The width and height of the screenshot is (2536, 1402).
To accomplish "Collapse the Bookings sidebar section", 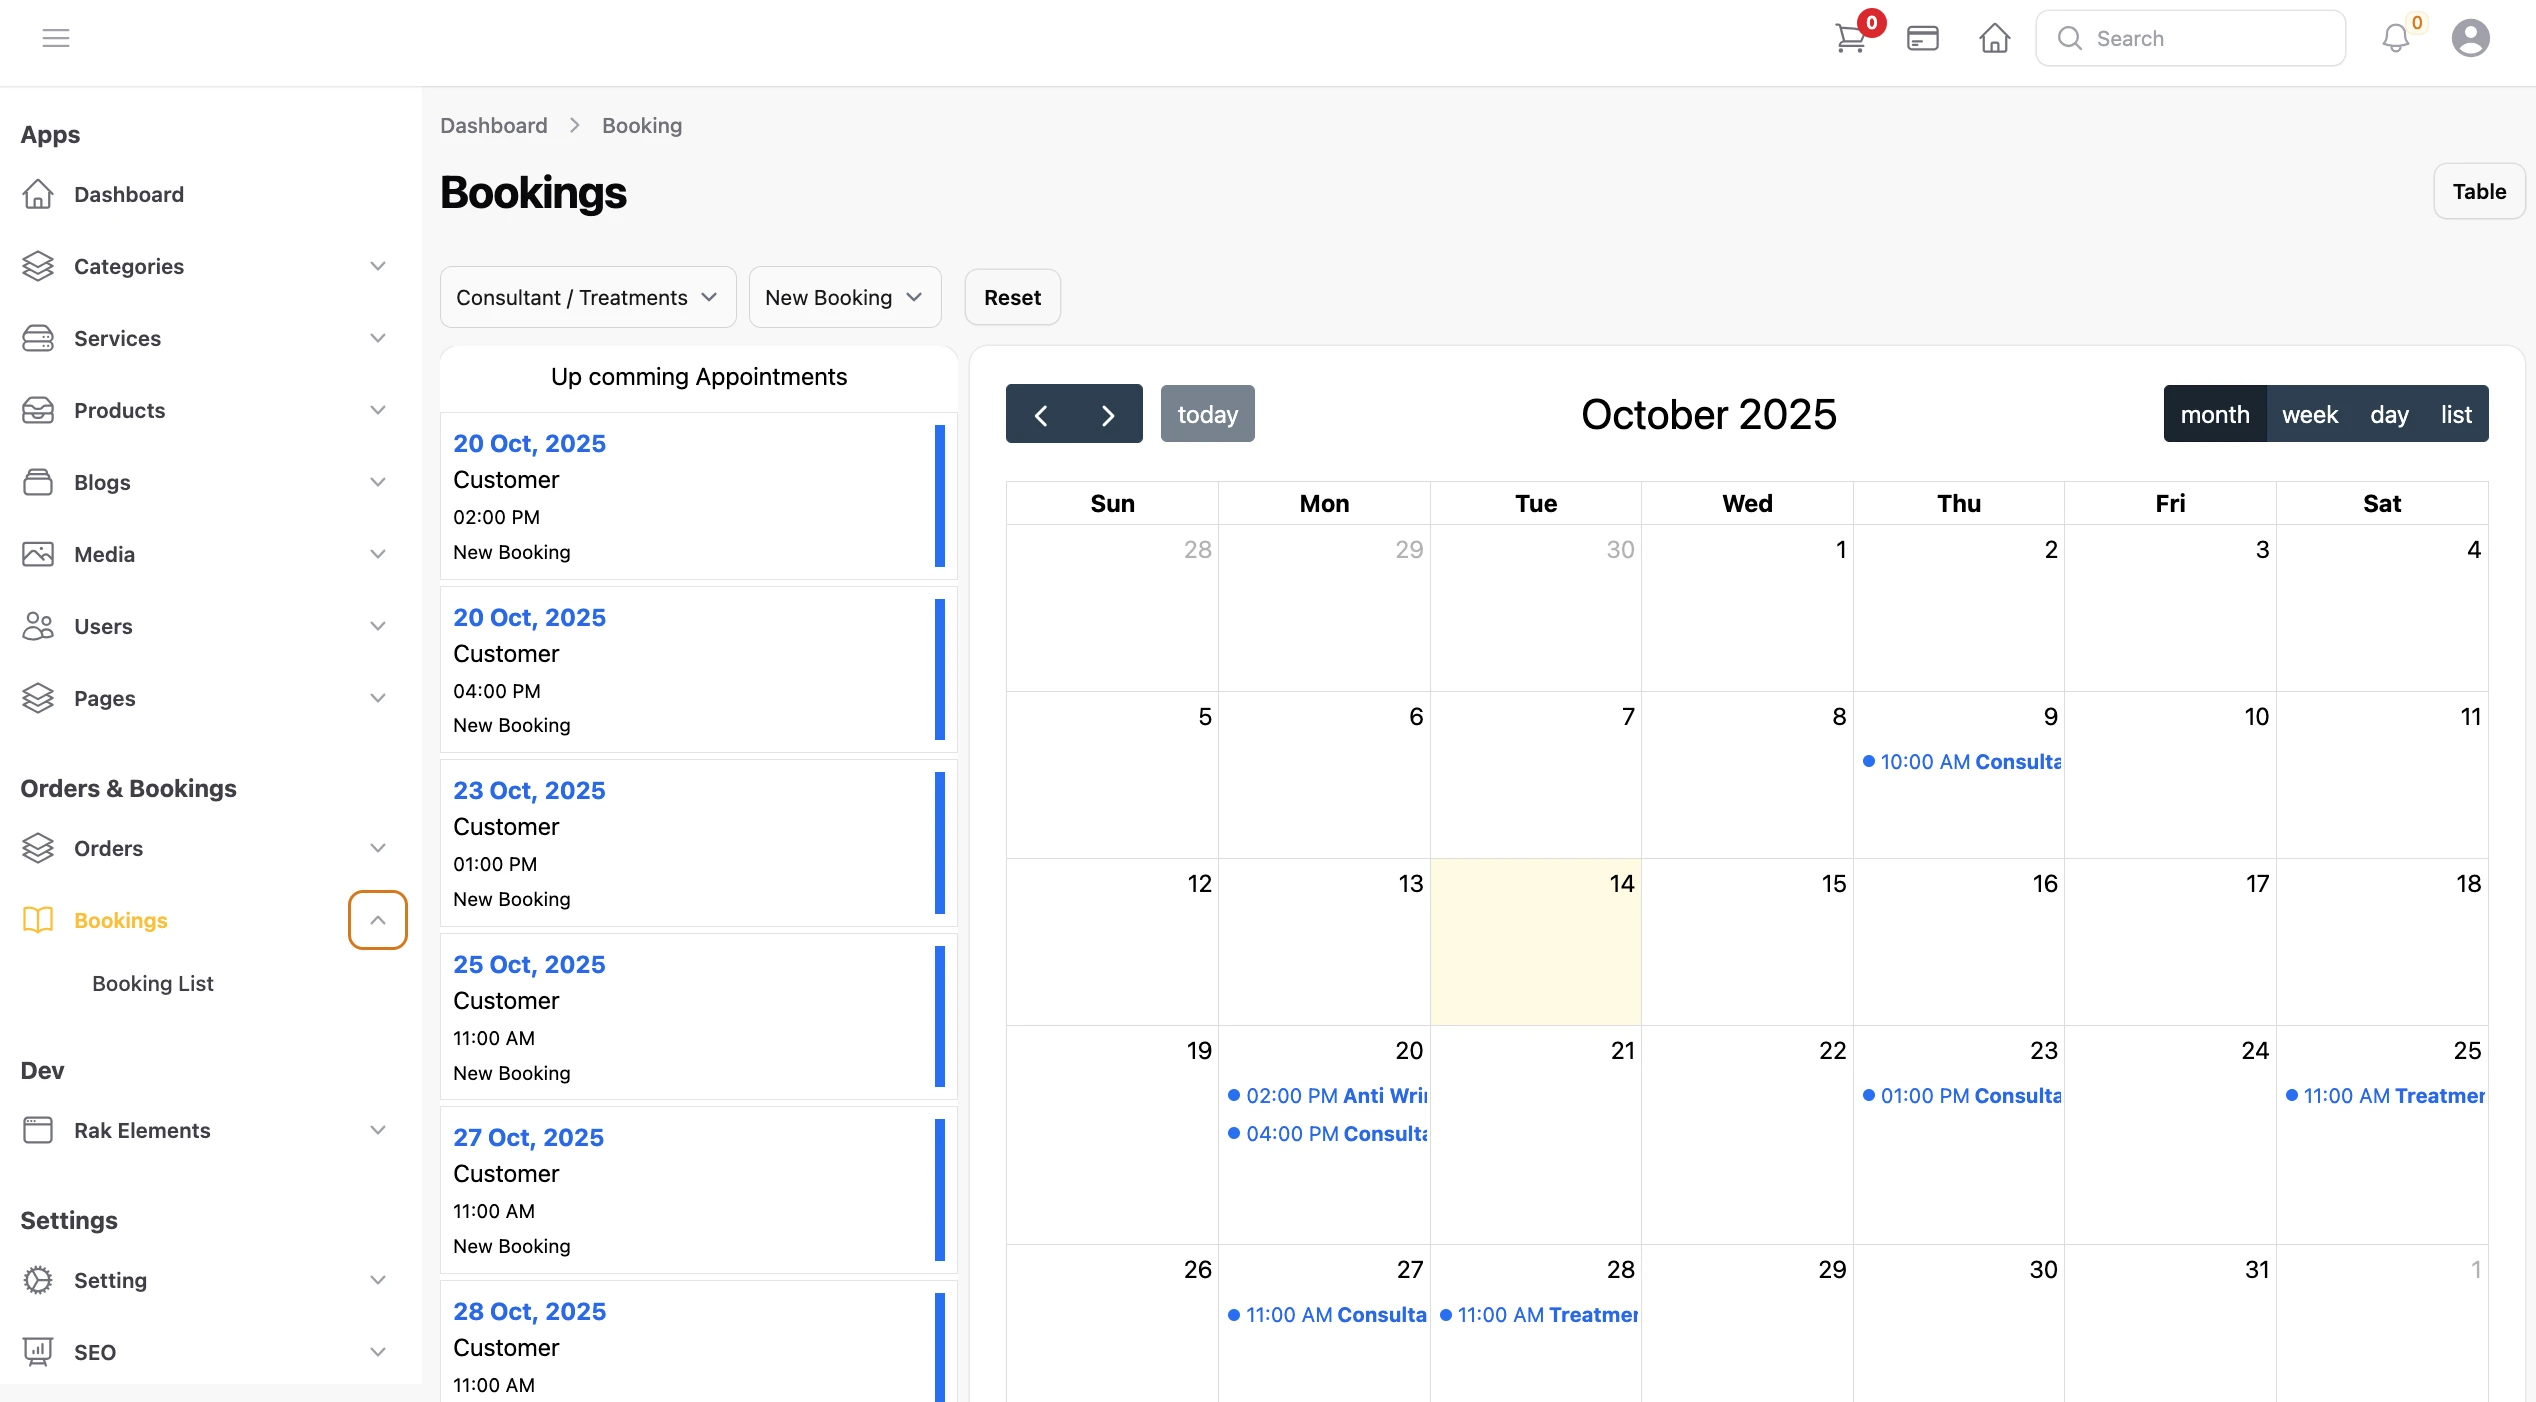I will coord(377,920).
